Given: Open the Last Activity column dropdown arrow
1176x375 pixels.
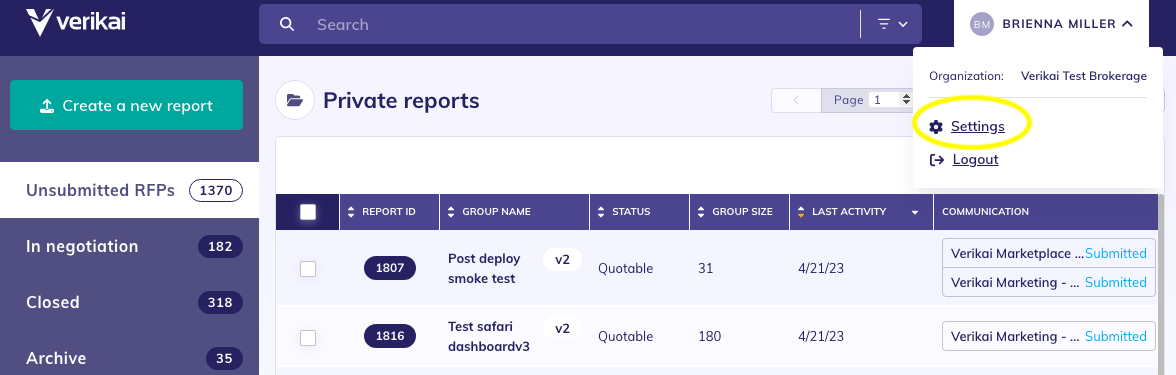Looking at the screenshot, I should [x=915, y=212].
